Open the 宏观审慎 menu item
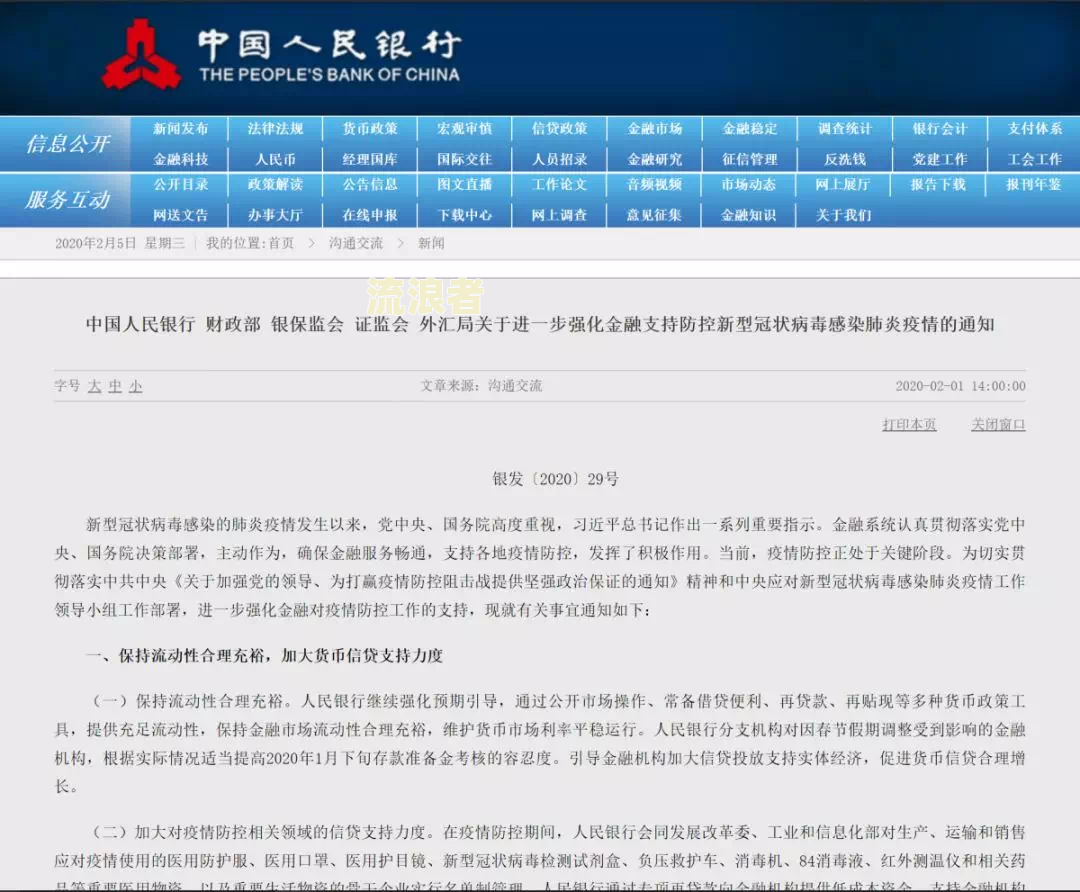The height and width of the screenshot is (892, 1080). coord(465,129)
